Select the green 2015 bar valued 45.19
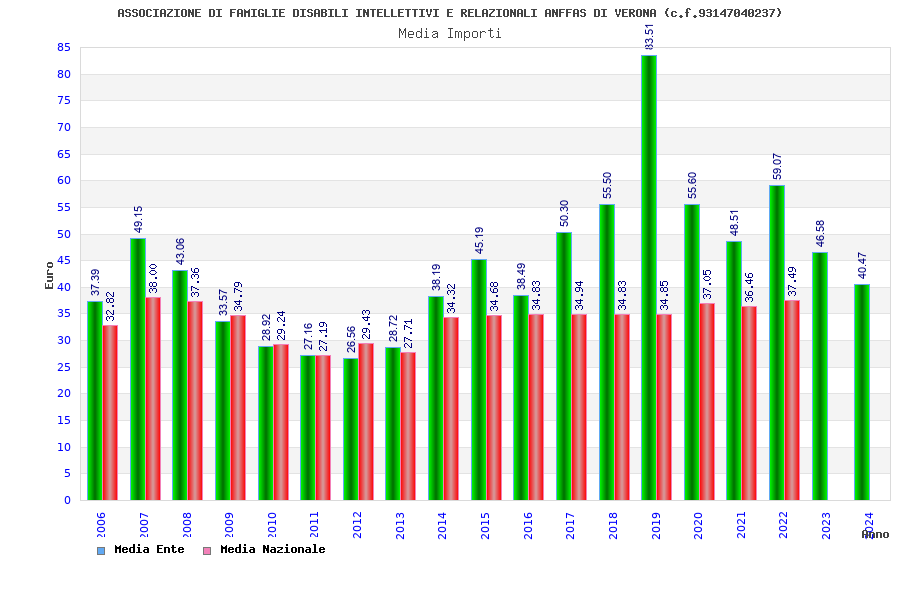The height and width of the screenshot is (600, 900). click(x=479, y=380)
